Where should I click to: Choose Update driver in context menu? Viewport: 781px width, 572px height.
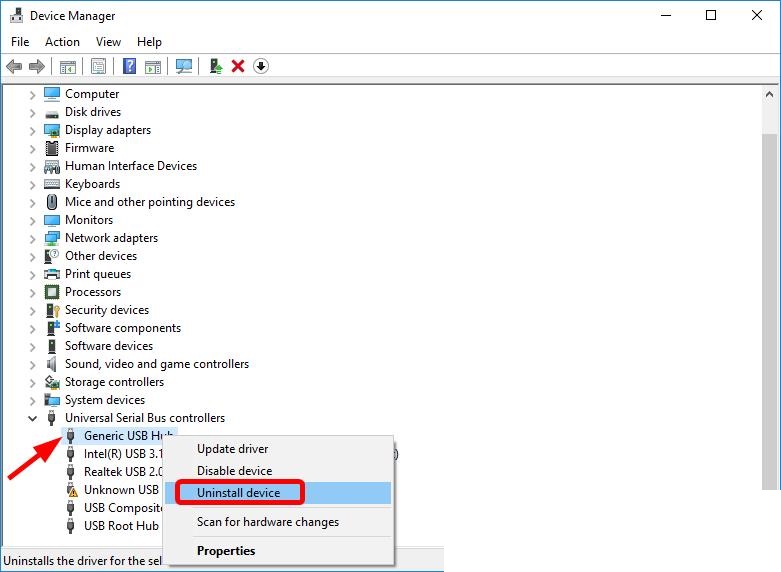278,449
